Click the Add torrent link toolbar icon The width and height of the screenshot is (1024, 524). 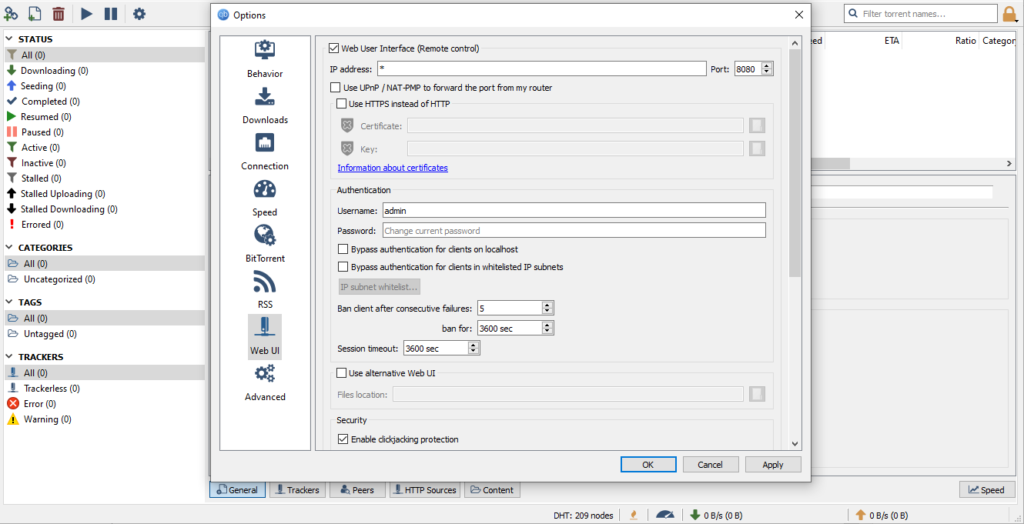pyautogui.click(x=11, y=13)
